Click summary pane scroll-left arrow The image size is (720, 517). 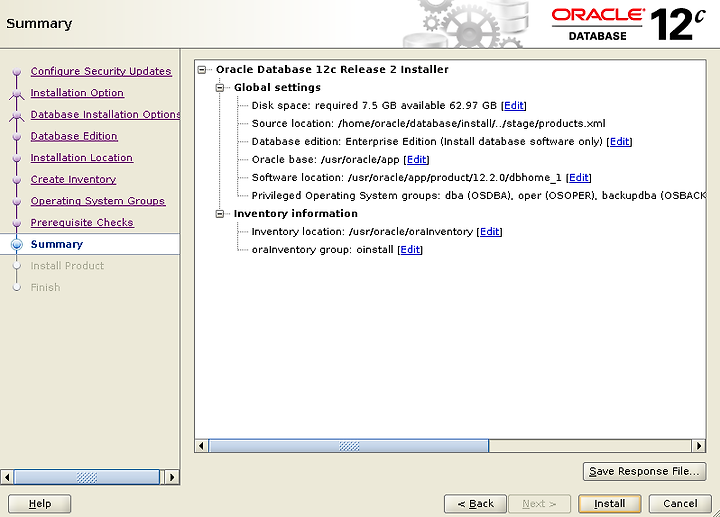pyautogui.click(x=201, y=446)
